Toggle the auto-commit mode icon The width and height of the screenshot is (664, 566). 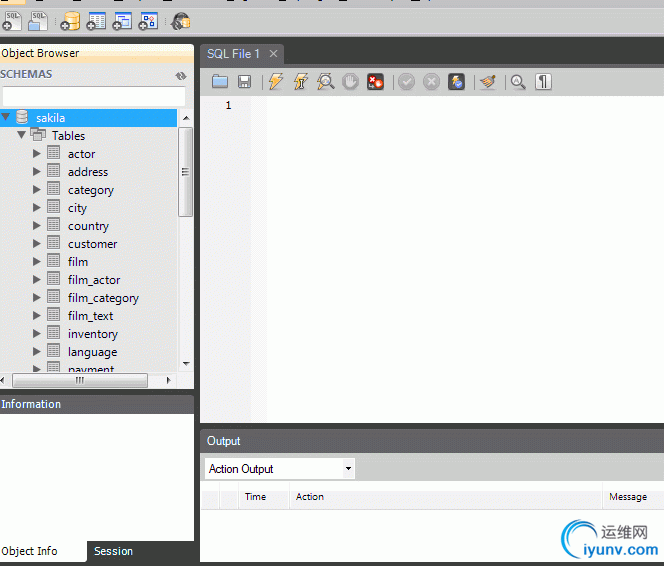pyautogui.click(x=456, y=81)
